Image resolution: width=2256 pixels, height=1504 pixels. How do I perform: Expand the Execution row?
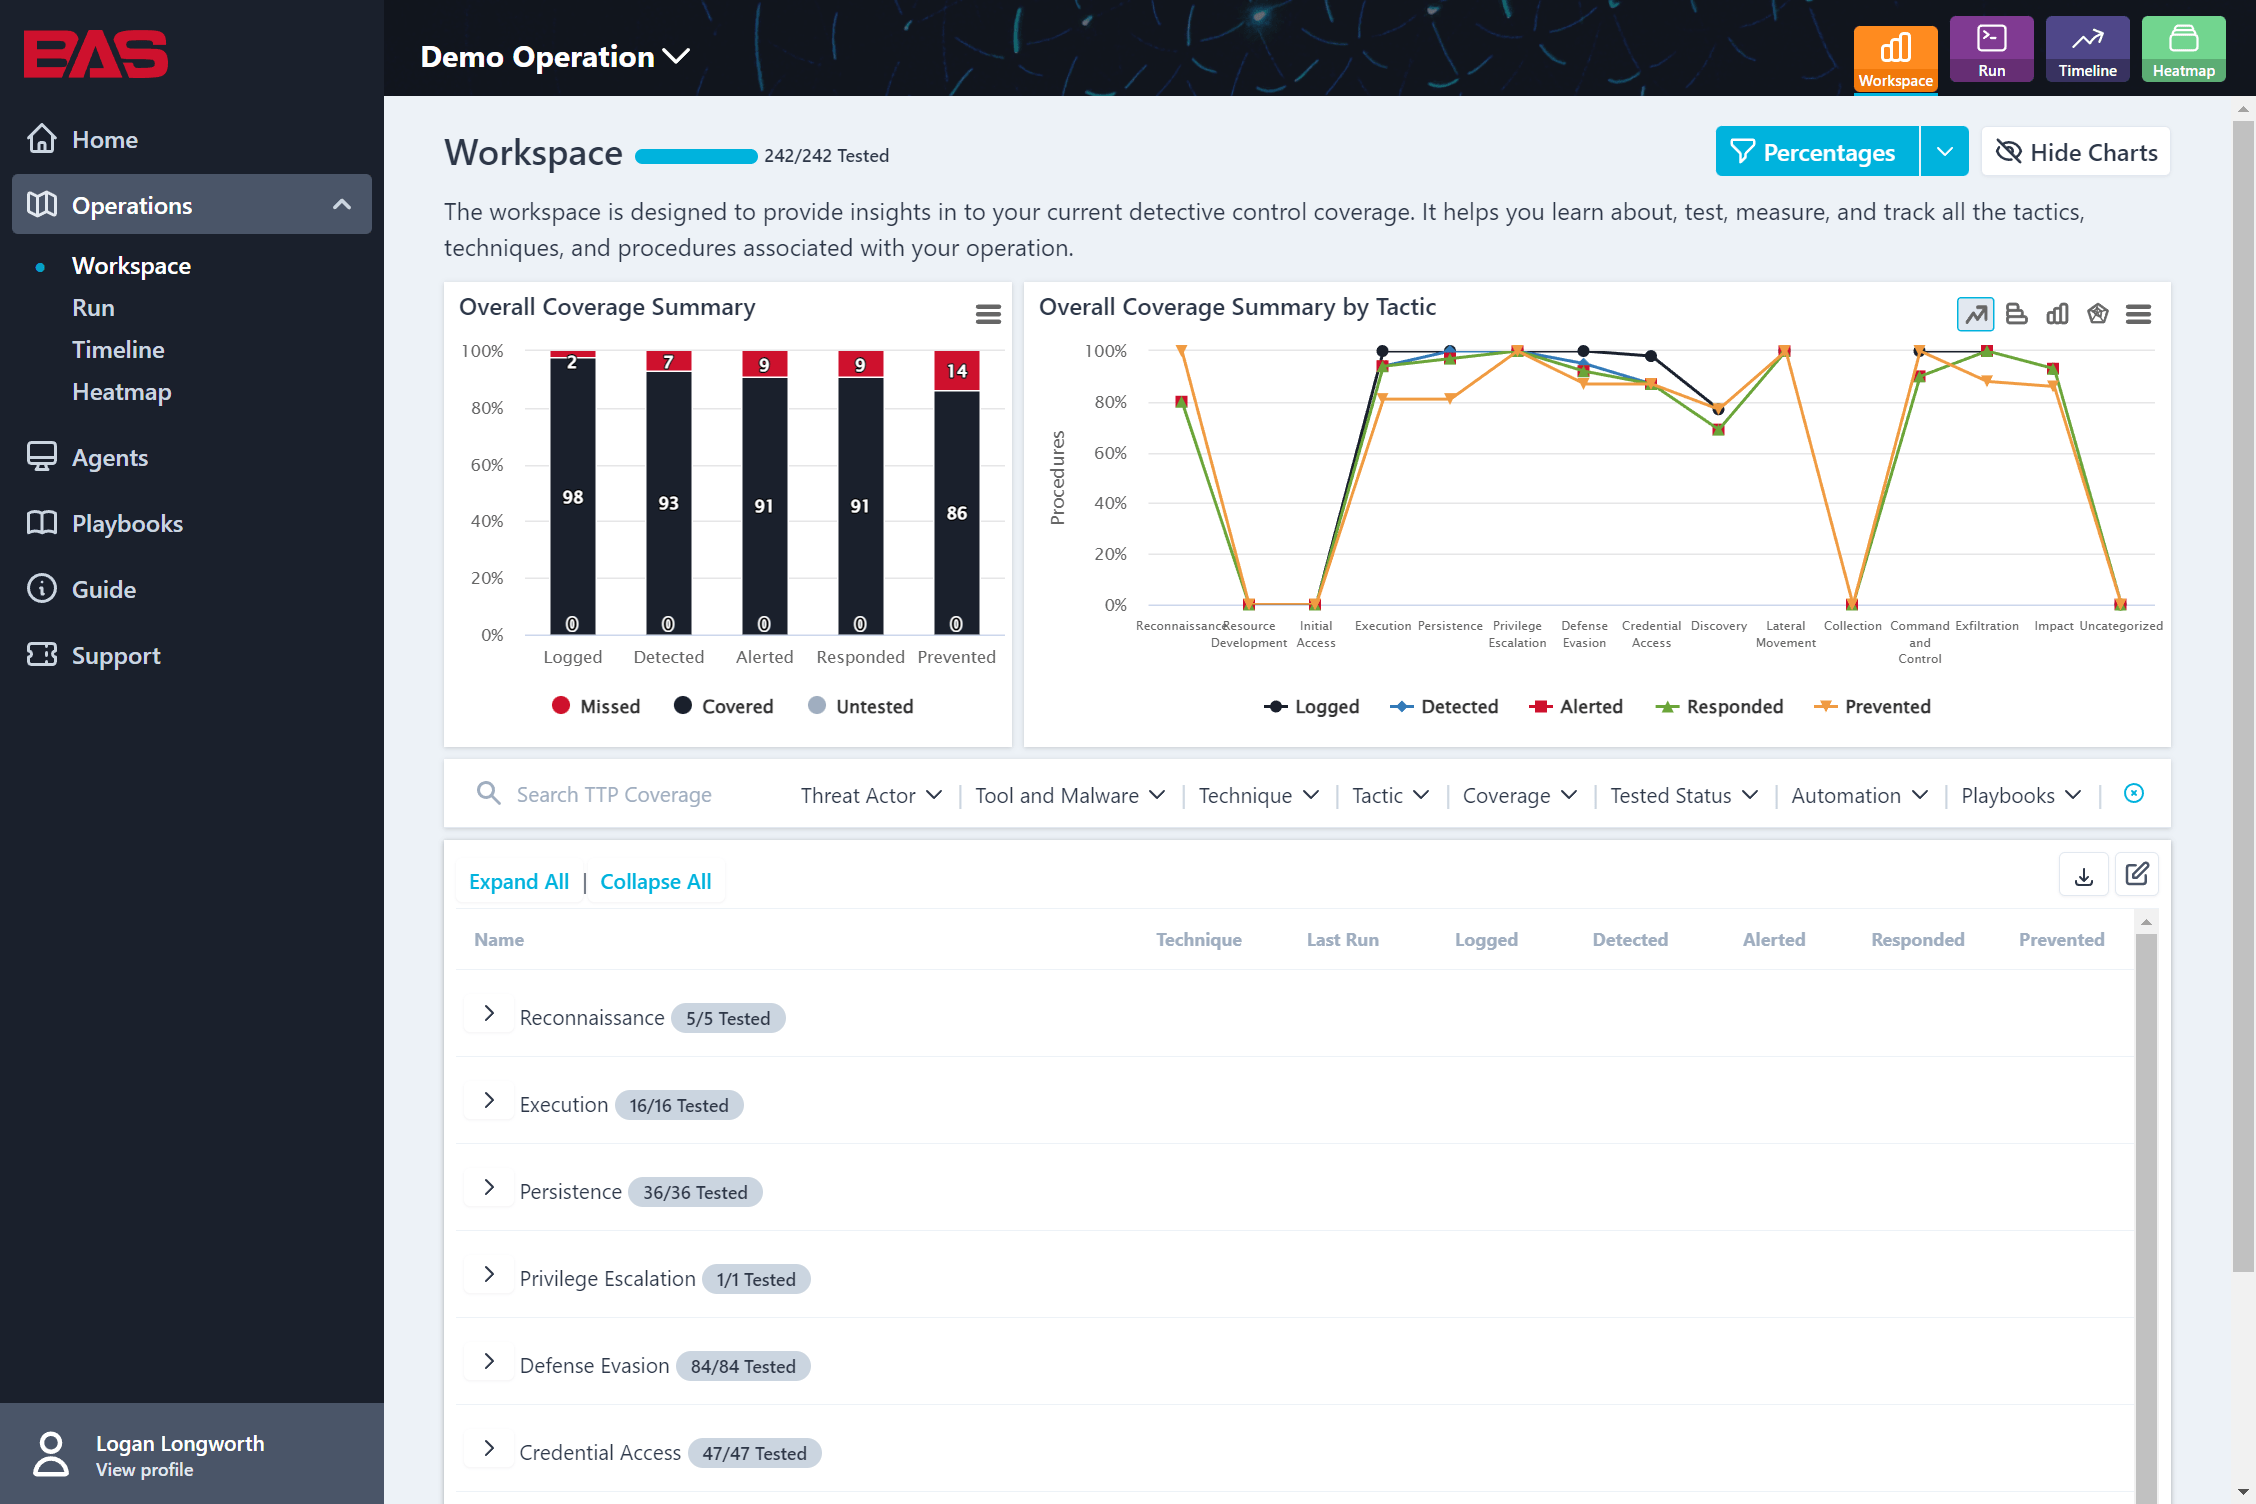489,1101
